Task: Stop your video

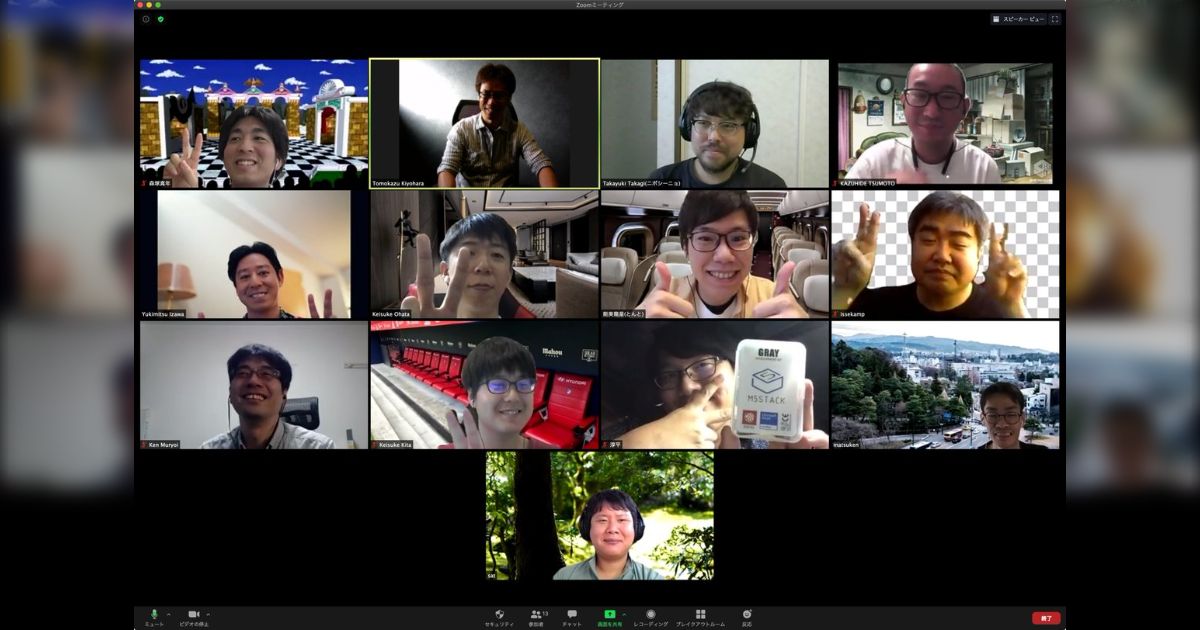Action: pyautogui.click(x=192, y=615)
